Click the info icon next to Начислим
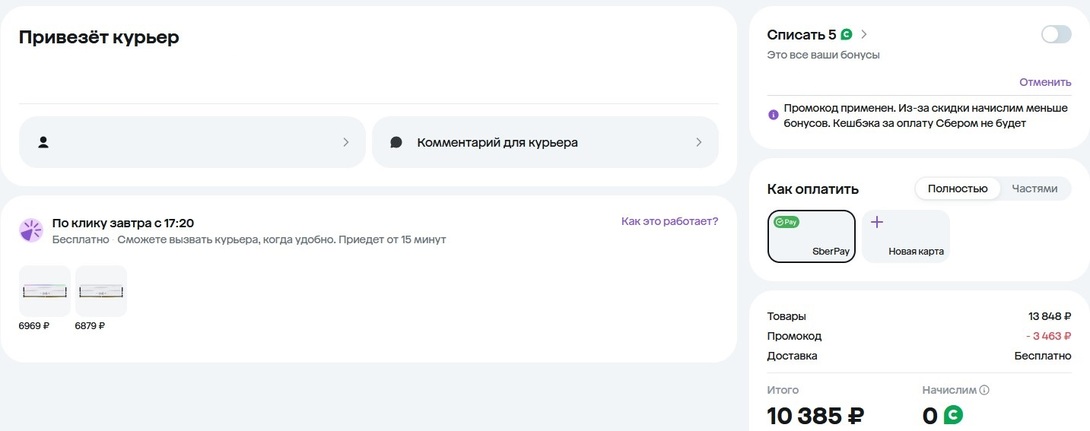Screen dimensions: 1090x431 (x=984, y=390)
